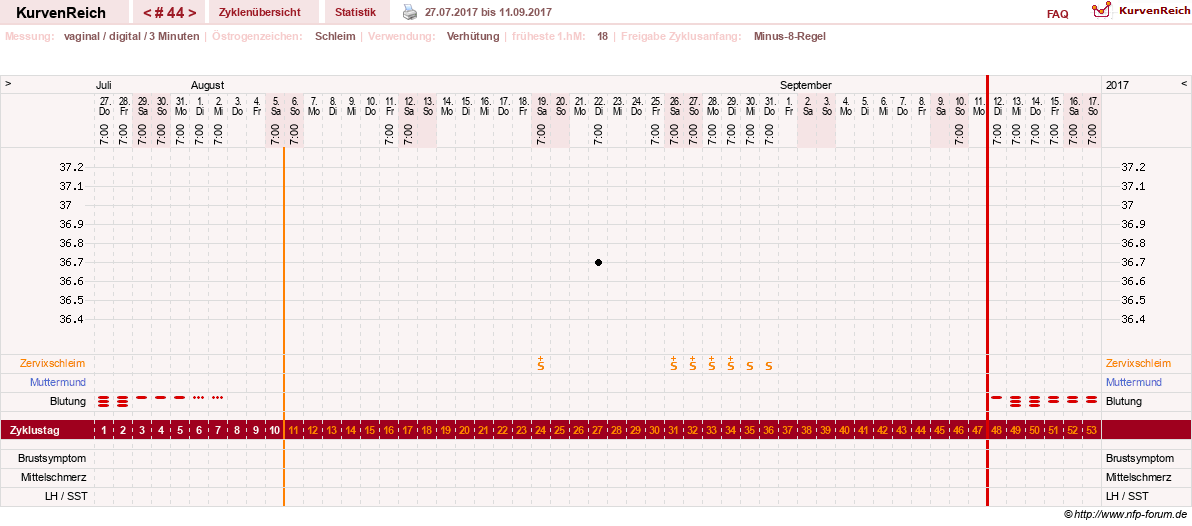Click the left Blutung row label
This screenshot has height=526, width=1192.
coord(67,401)
